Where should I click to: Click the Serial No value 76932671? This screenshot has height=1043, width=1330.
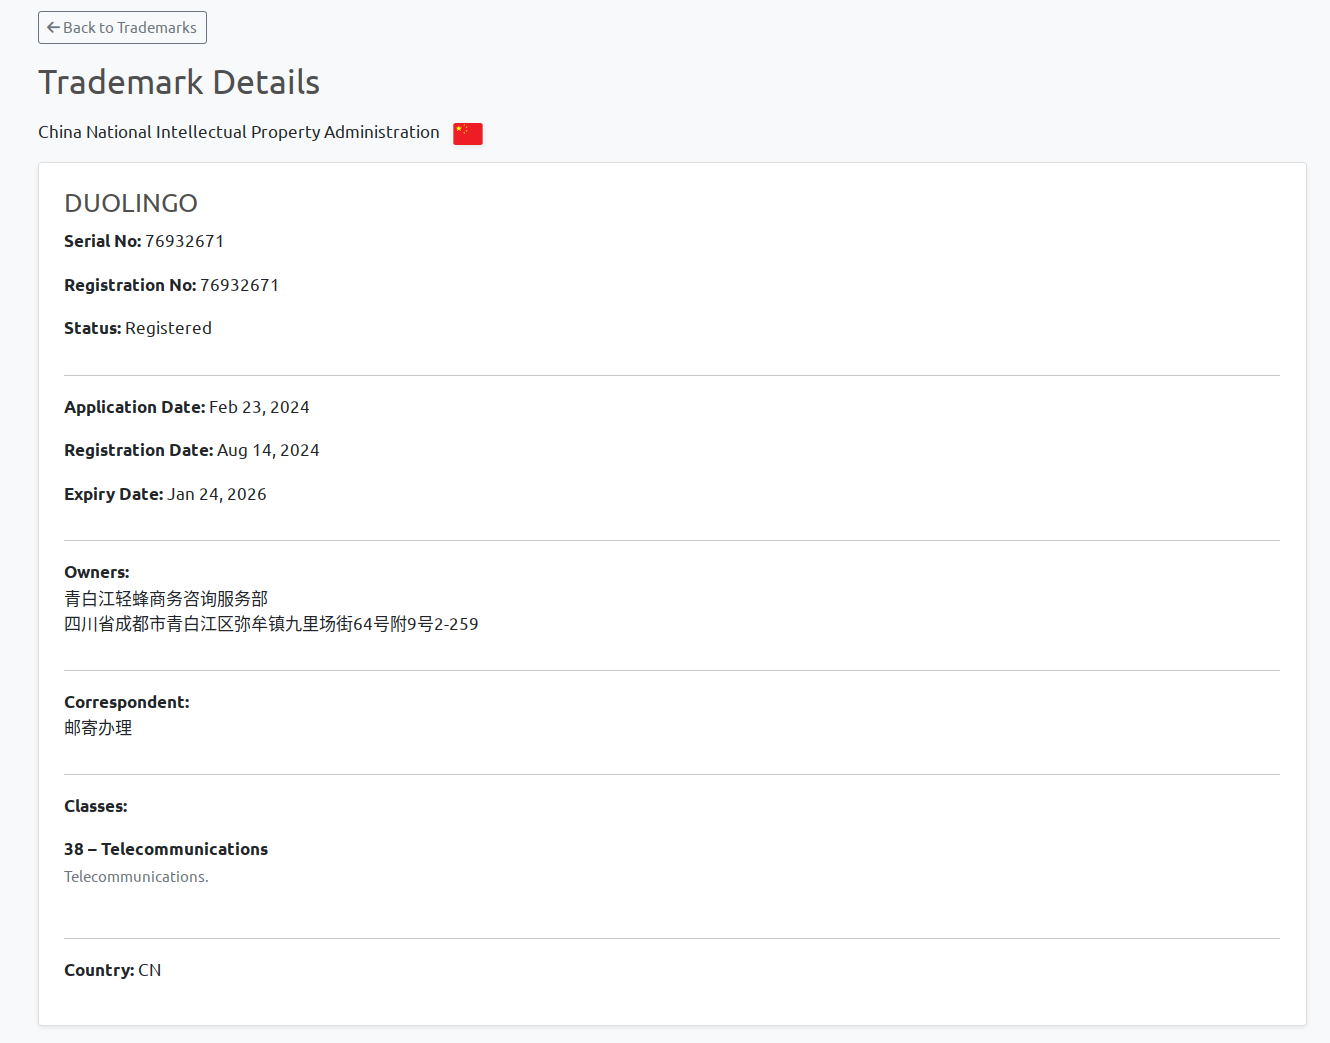click(184, 241)
